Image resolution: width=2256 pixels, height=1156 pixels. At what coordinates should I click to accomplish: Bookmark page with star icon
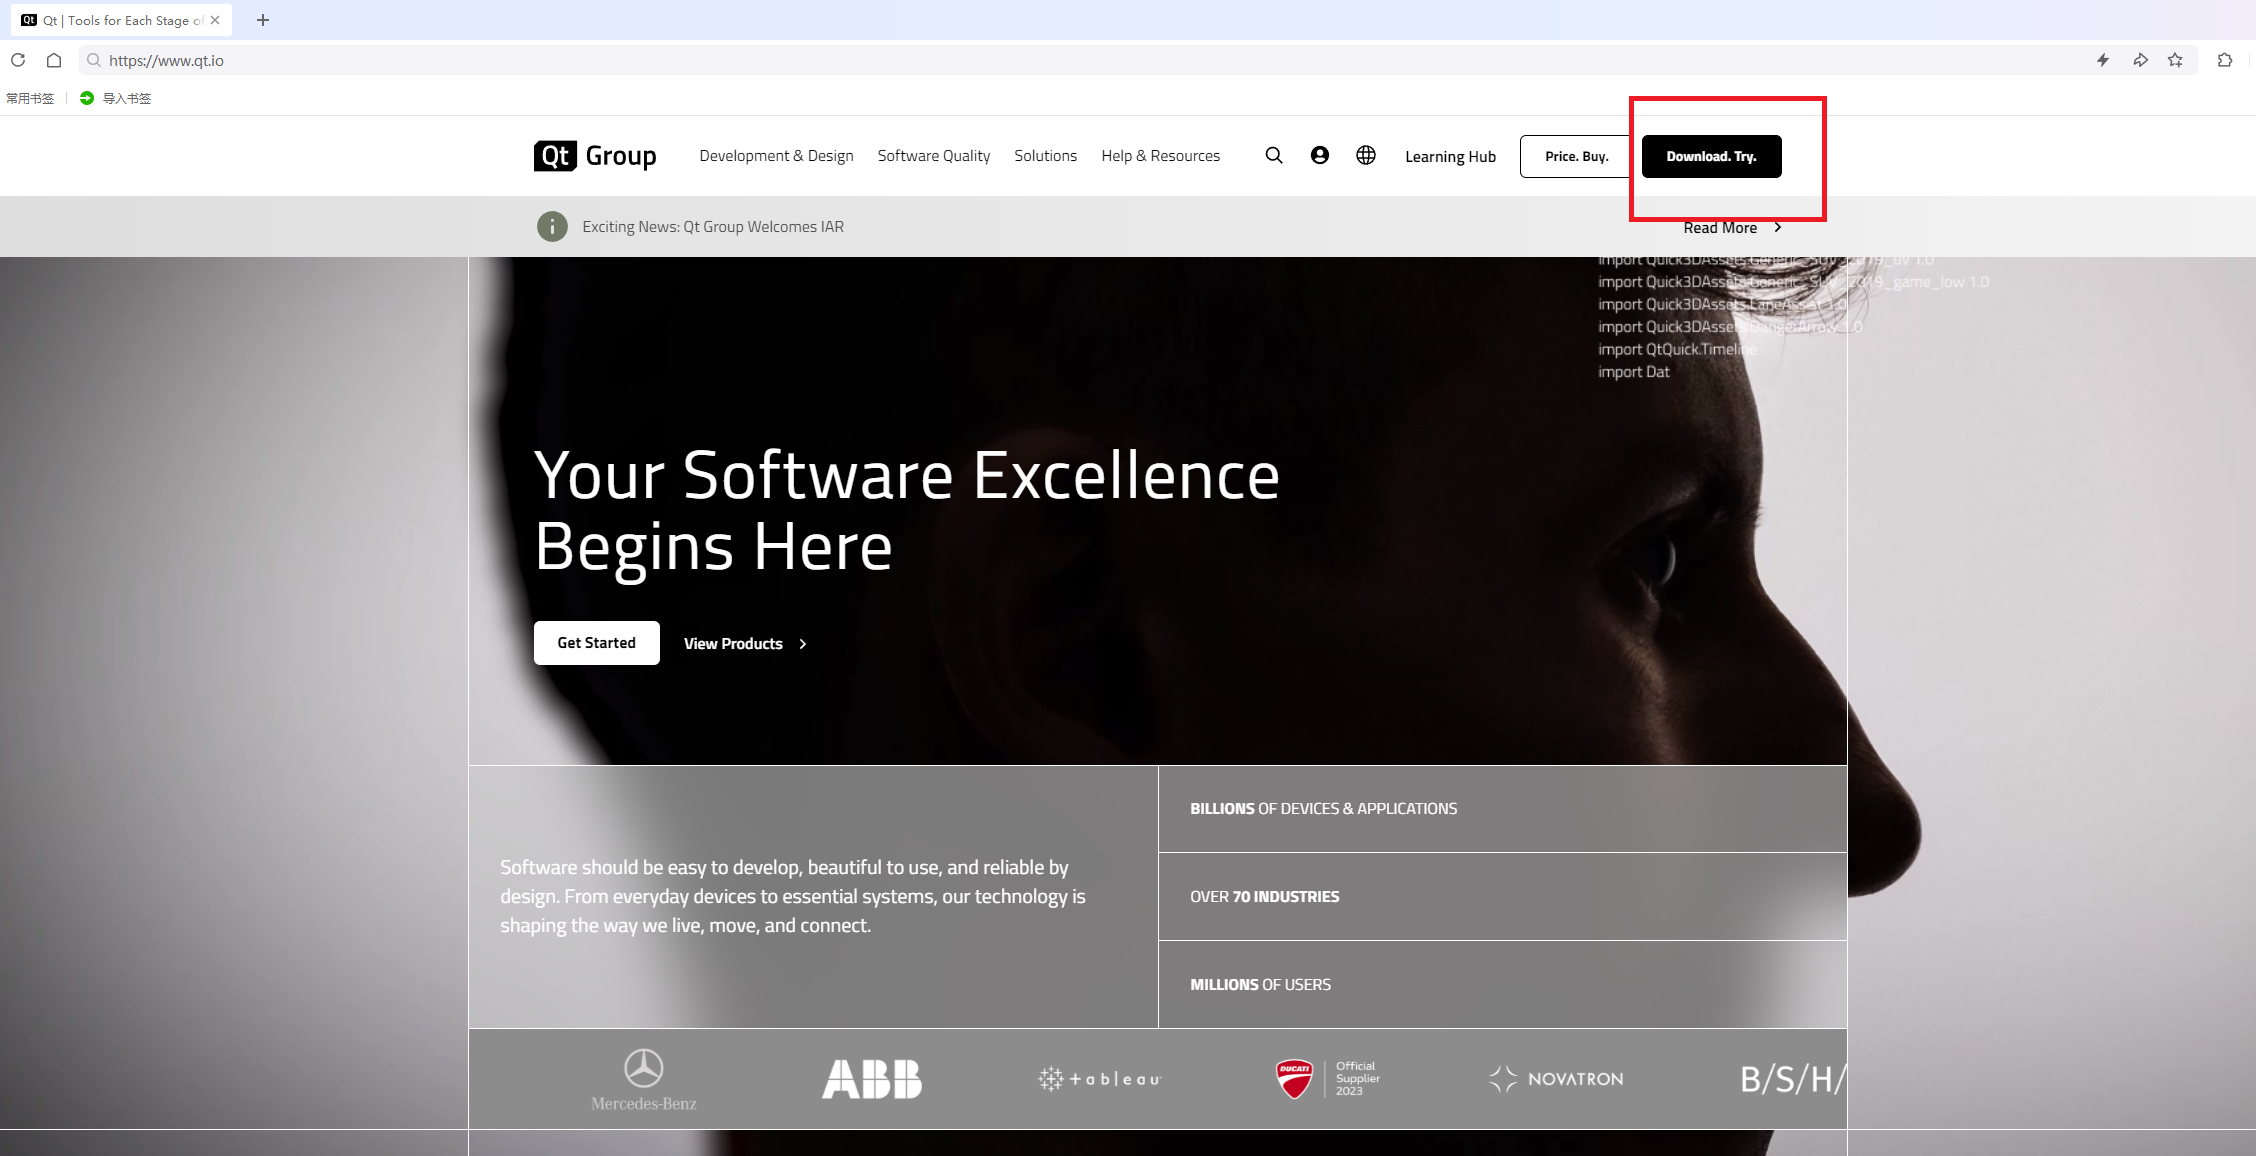pos(2175,60)
